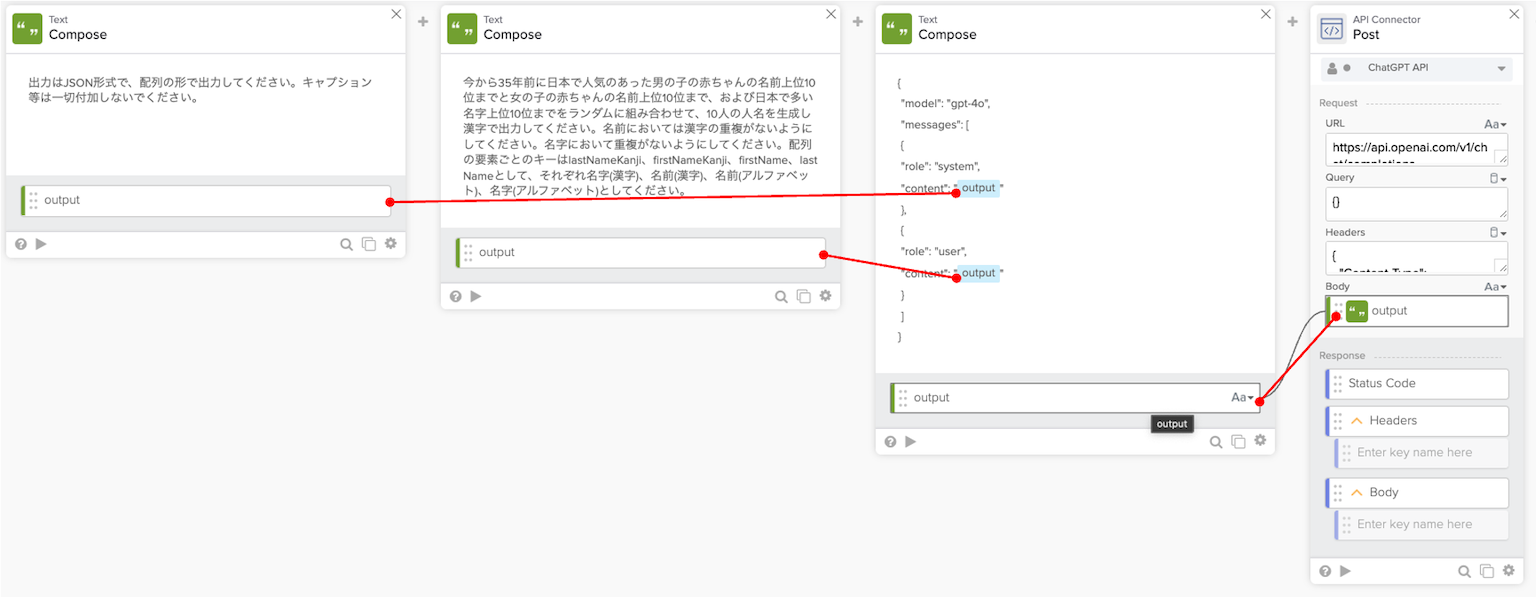
Task: Run the API Connector Post card's play icon
Action: tap(1345, 571)
